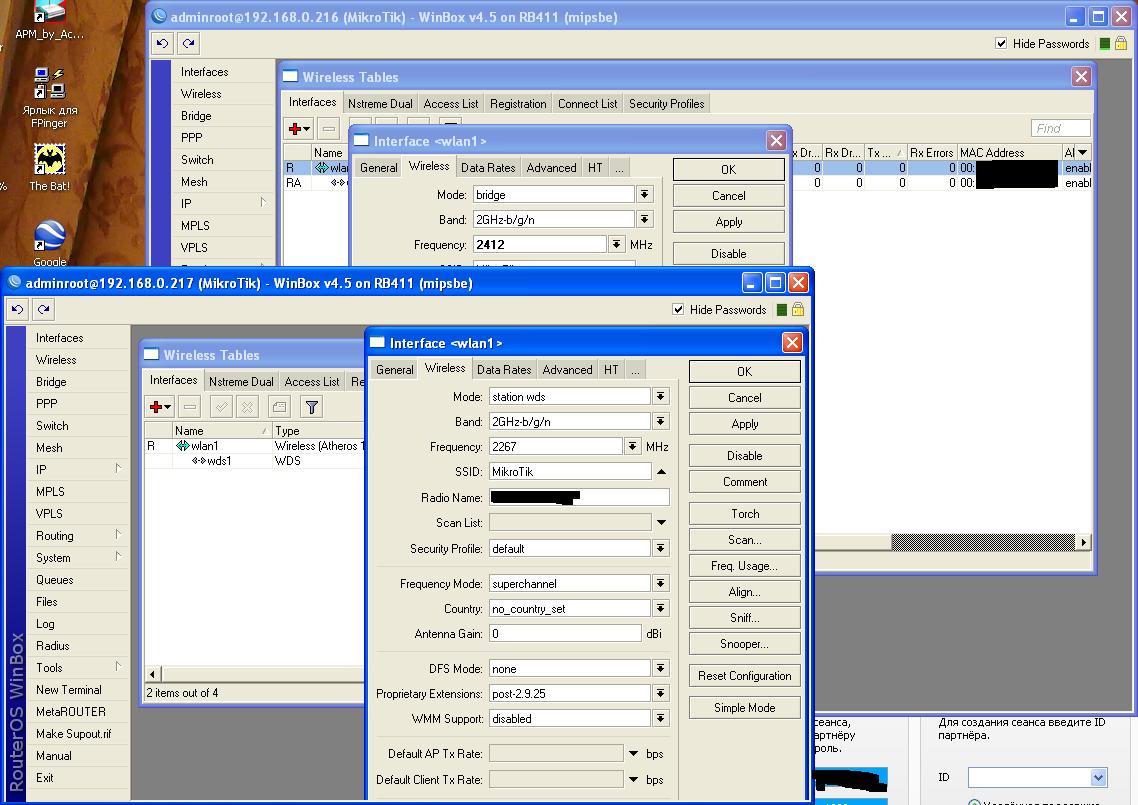1138x805 pixels.
Task: Open Country no_country_set dropdown
Action: pos(660,608)
